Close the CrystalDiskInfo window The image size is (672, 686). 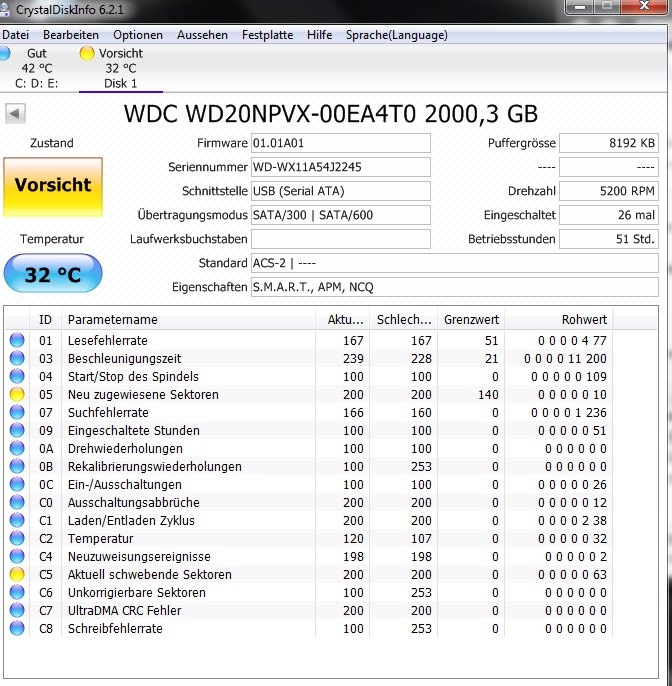click(x=644, y=6)
